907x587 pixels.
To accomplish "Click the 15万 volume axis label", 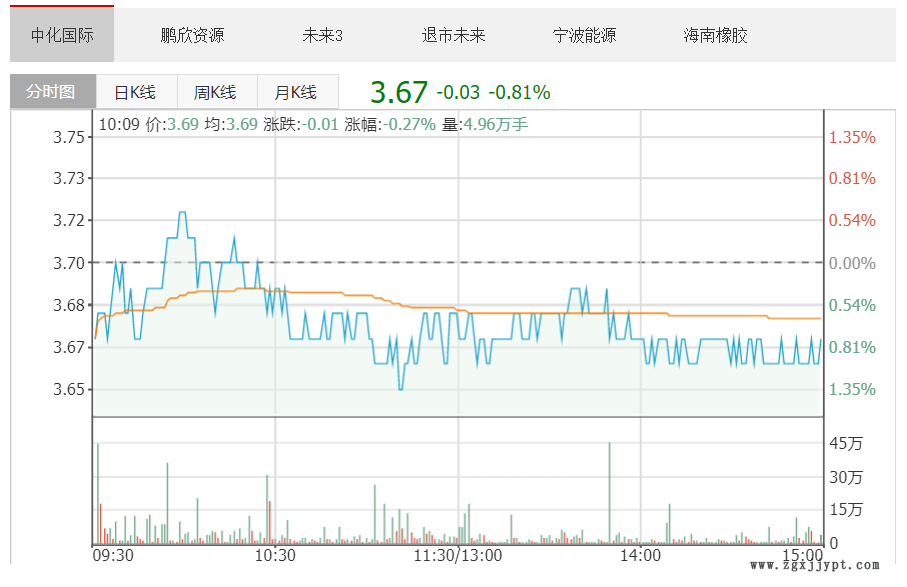I will [846, 510].
